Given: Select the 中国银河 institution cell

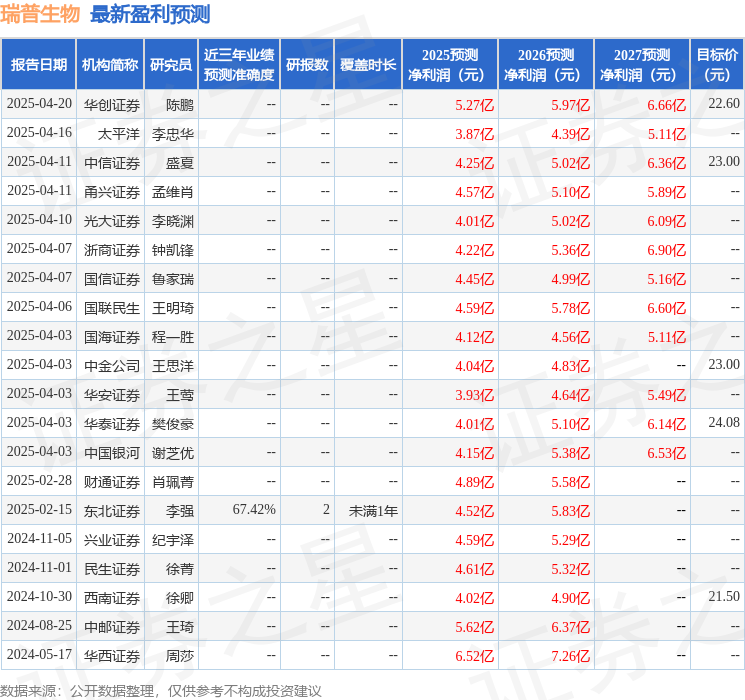Looking at the screenshot, I should pos(112,452).
